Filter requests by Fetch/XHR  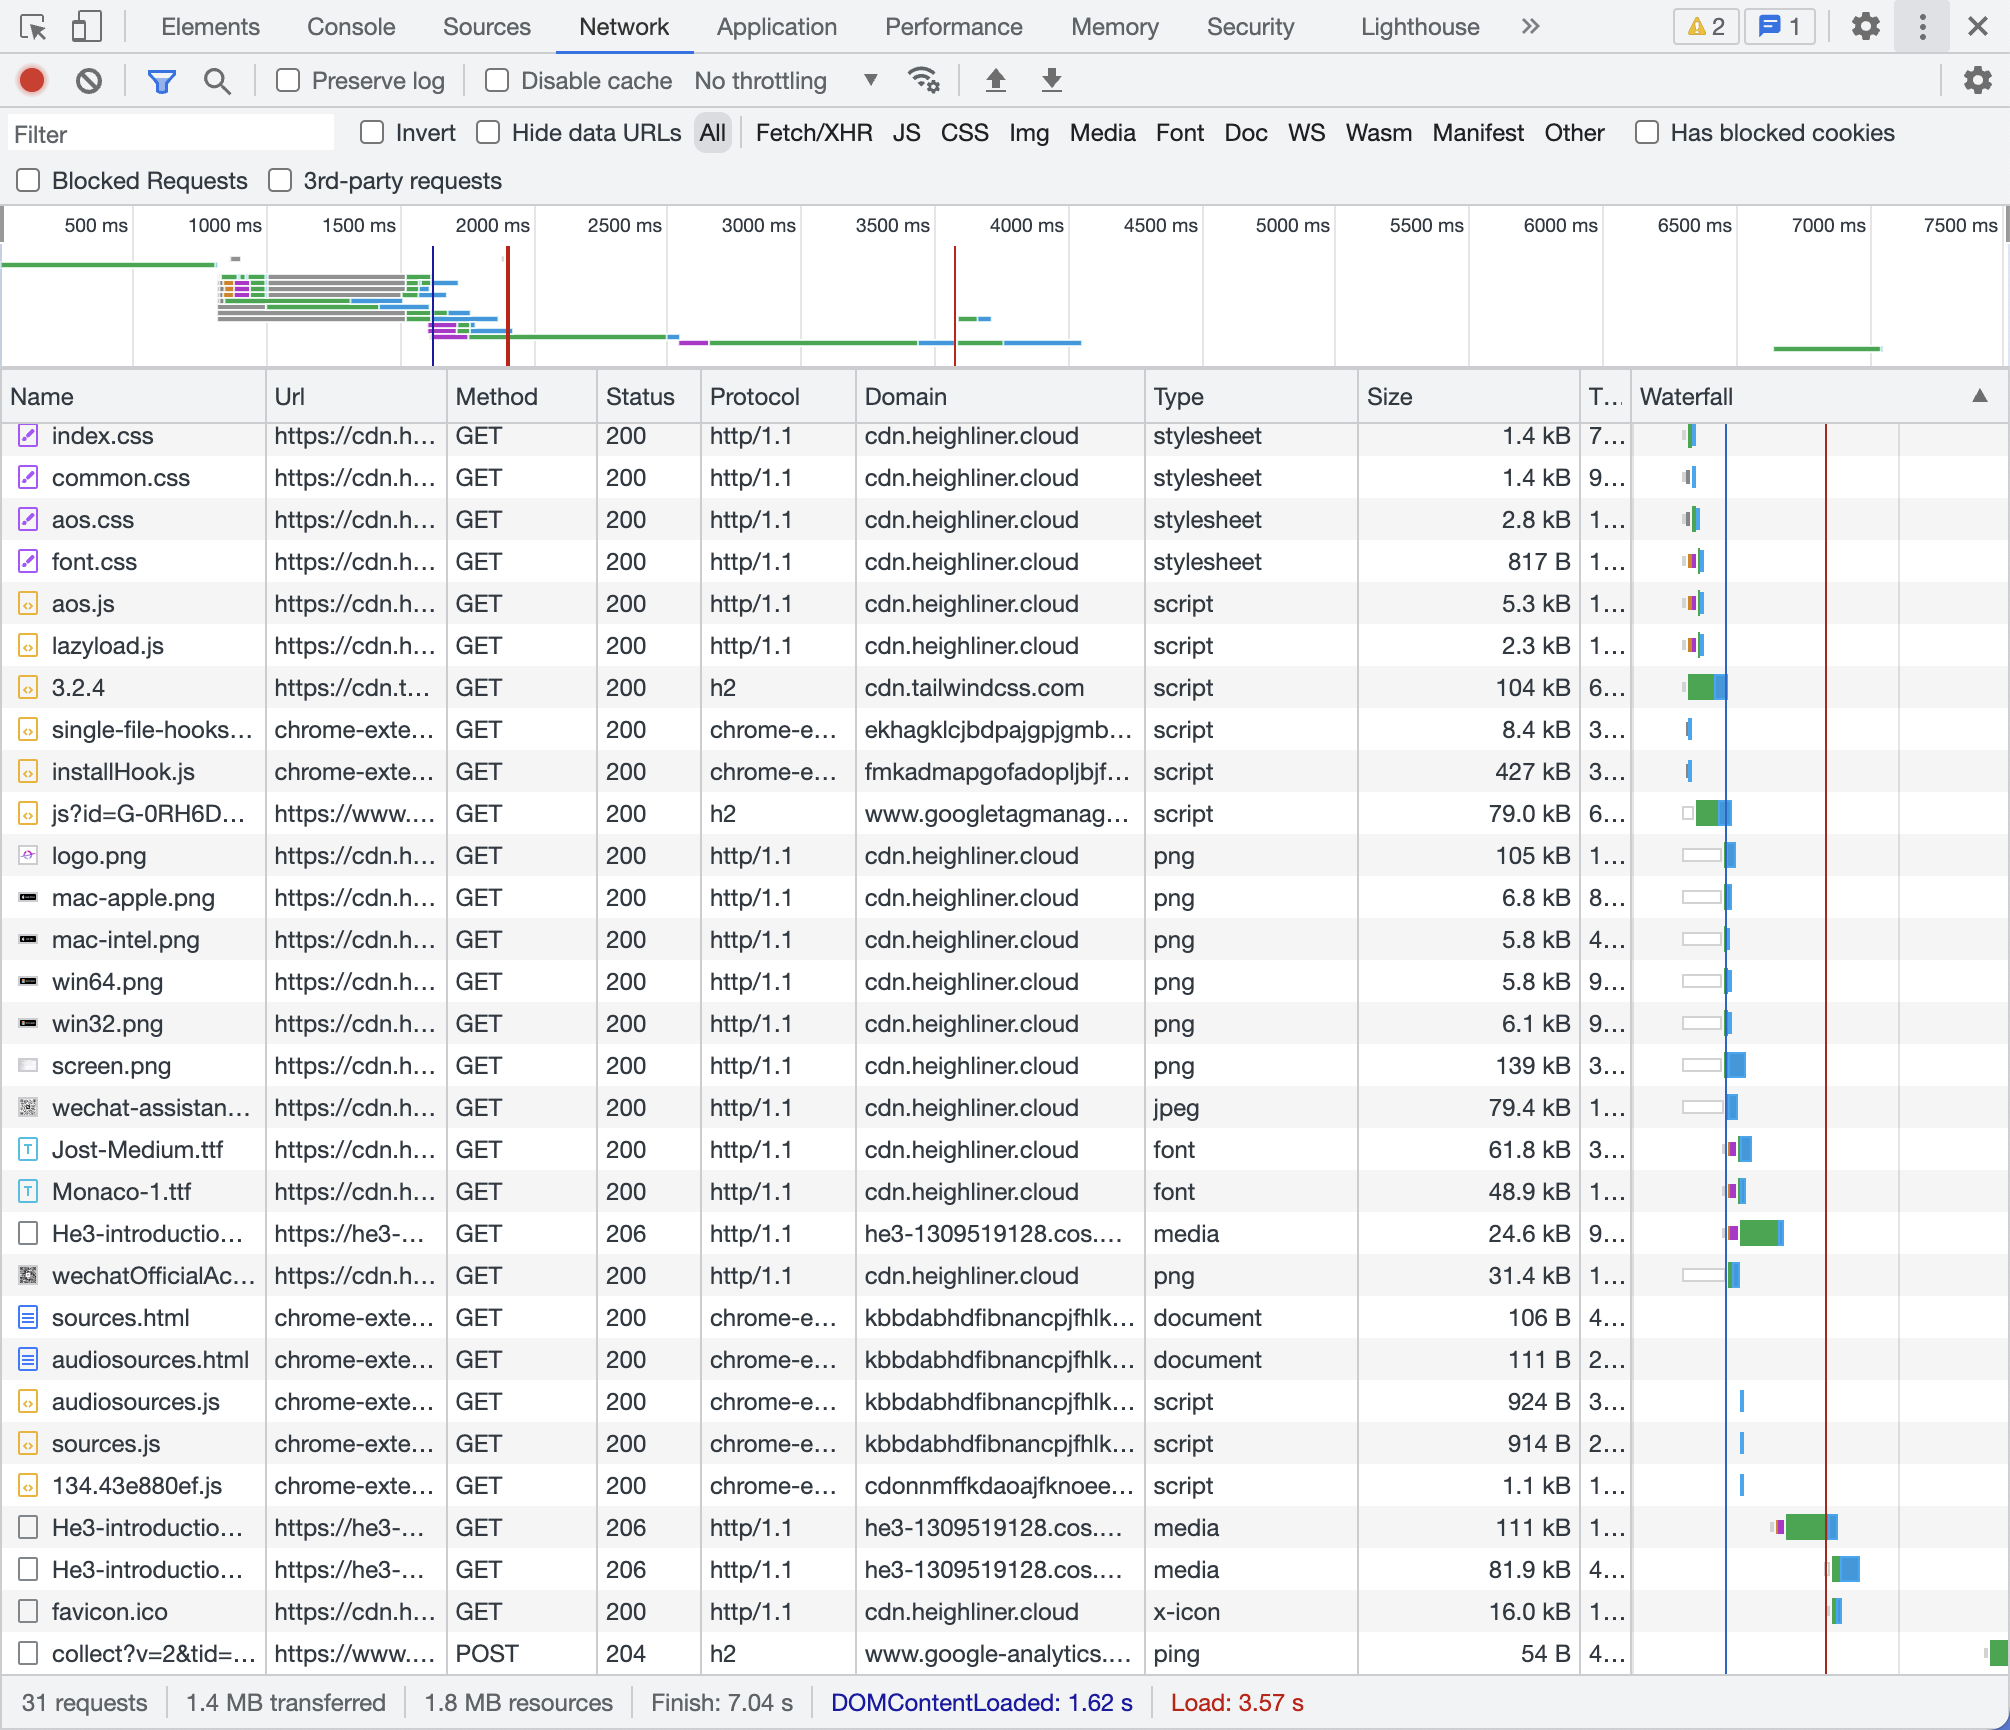[x=813, y=133]
